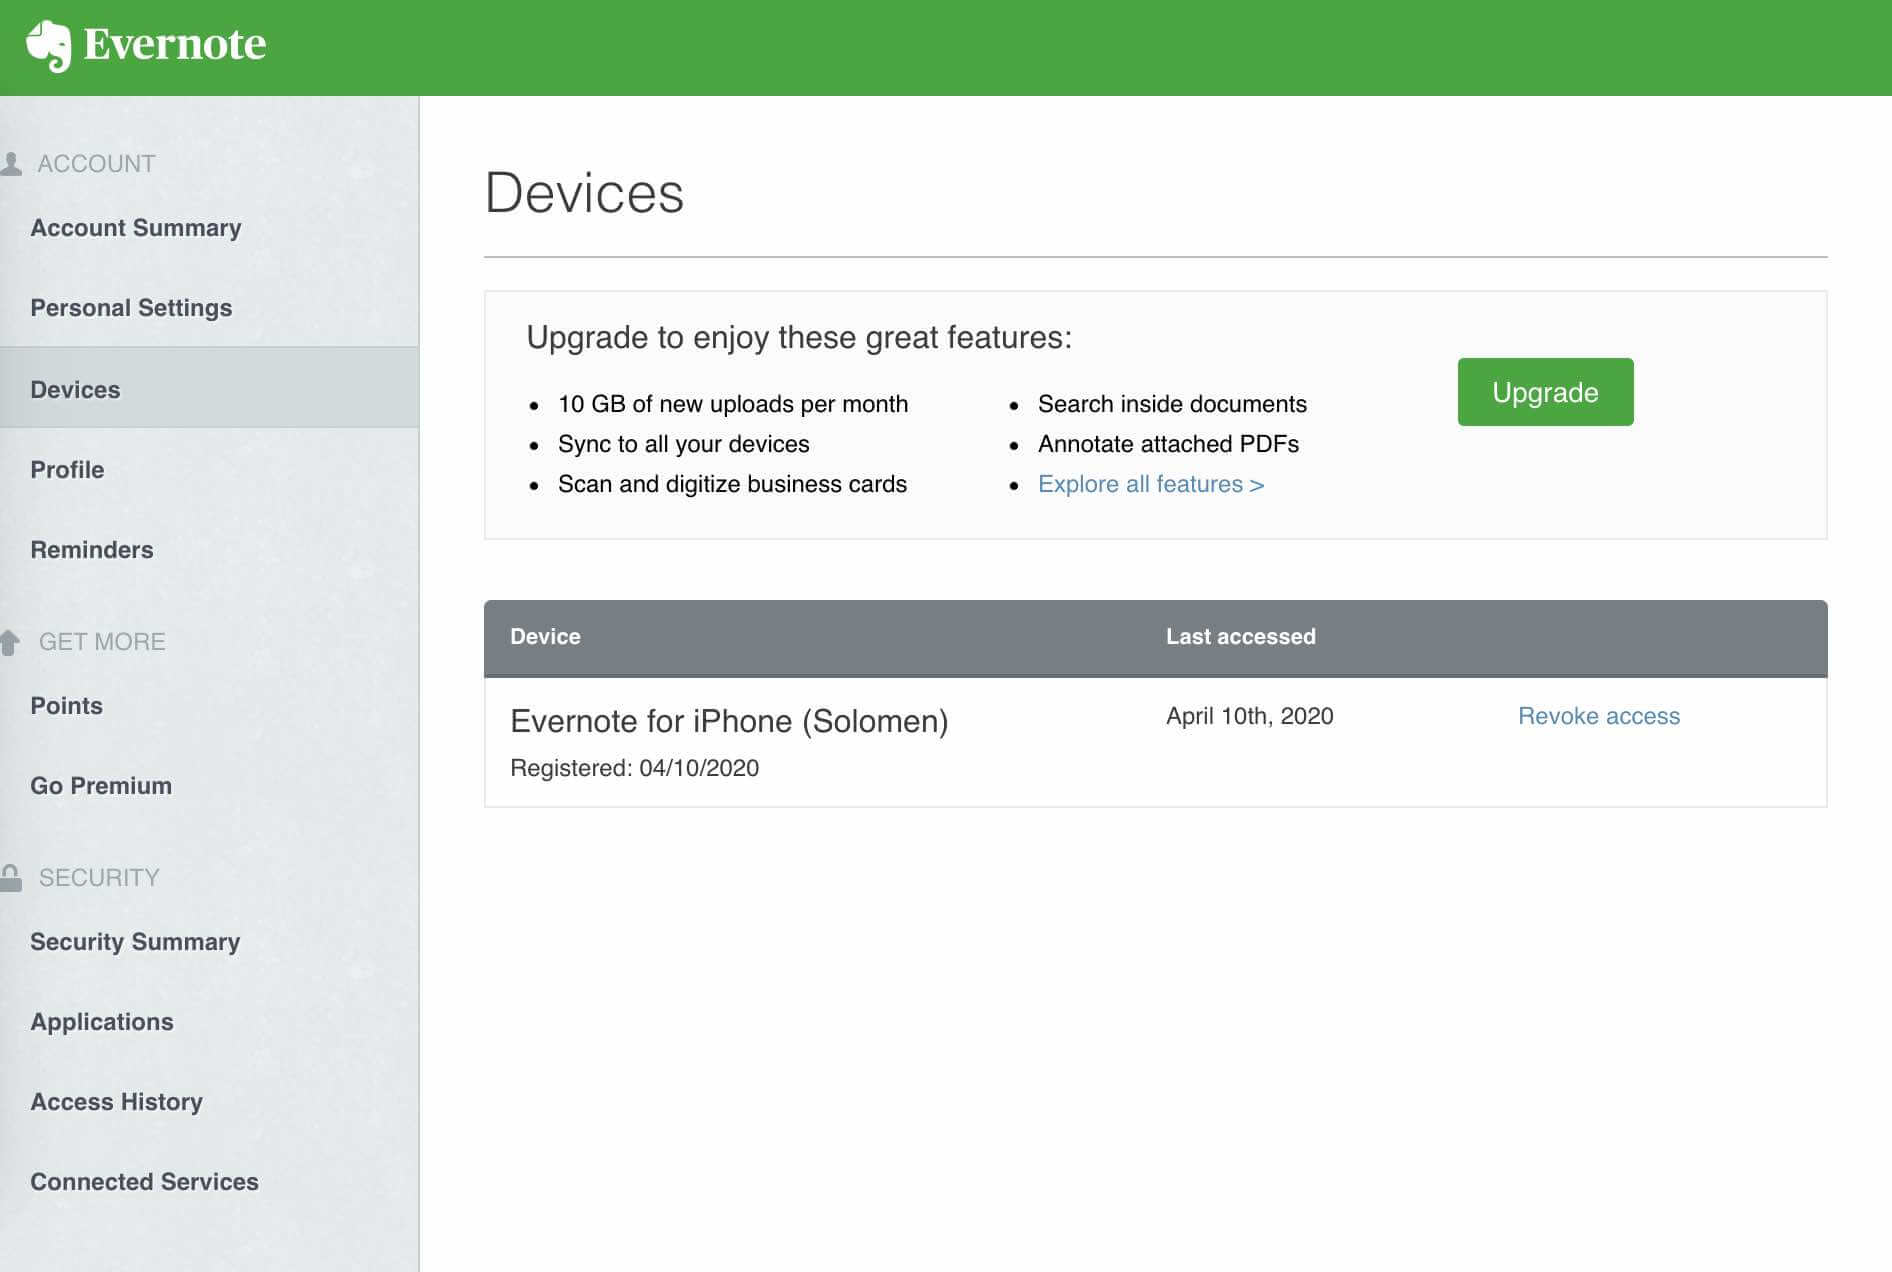Screen dimensions: 1892x1272
Task: Click 'Annotate attached PDFs' text
Action: pyautogui.click(x=1168, y=444)
